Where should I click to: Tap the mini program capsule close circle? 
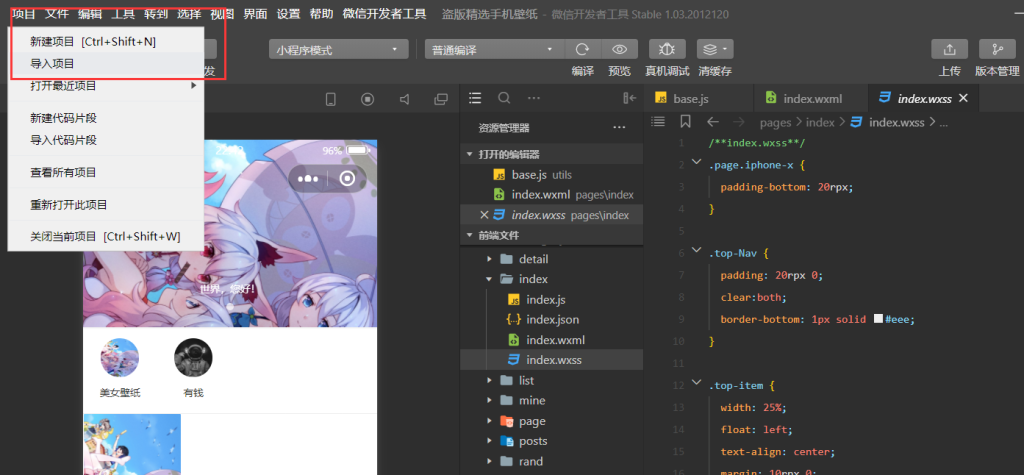tap(347, 178)
